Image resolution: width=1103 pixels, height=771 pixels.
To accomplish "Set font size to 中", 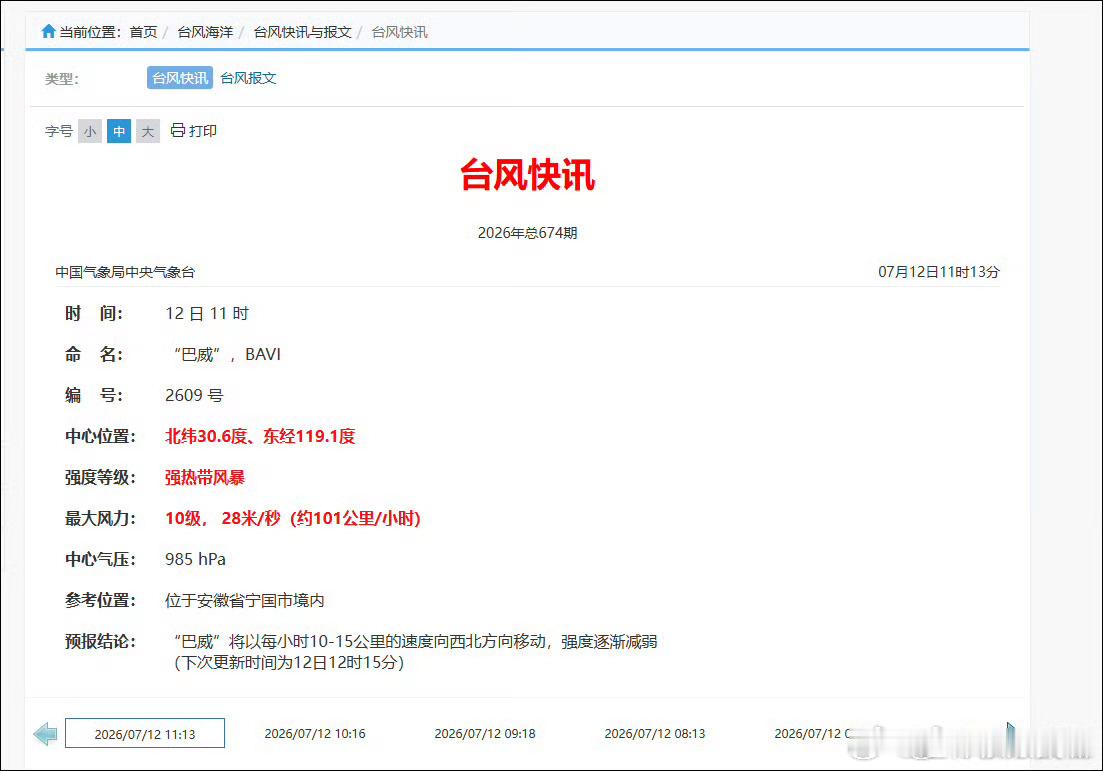I will 119,131.
